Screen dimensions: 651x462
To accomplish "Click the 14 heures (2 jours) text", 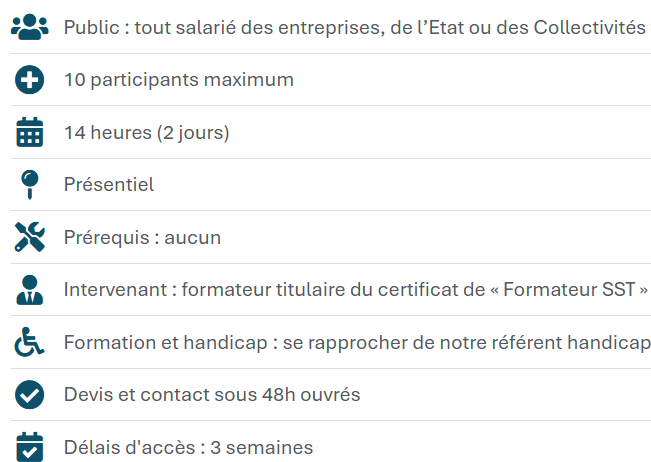I will pyautogui.click(x=146, y=132).
